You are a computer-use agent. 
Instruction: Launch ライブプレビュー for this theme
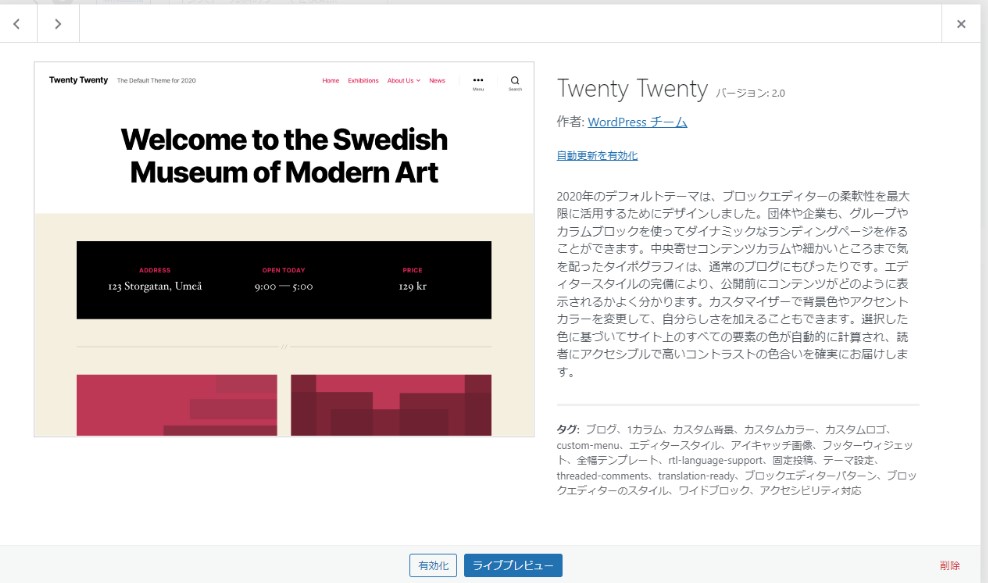click(513, 566)
